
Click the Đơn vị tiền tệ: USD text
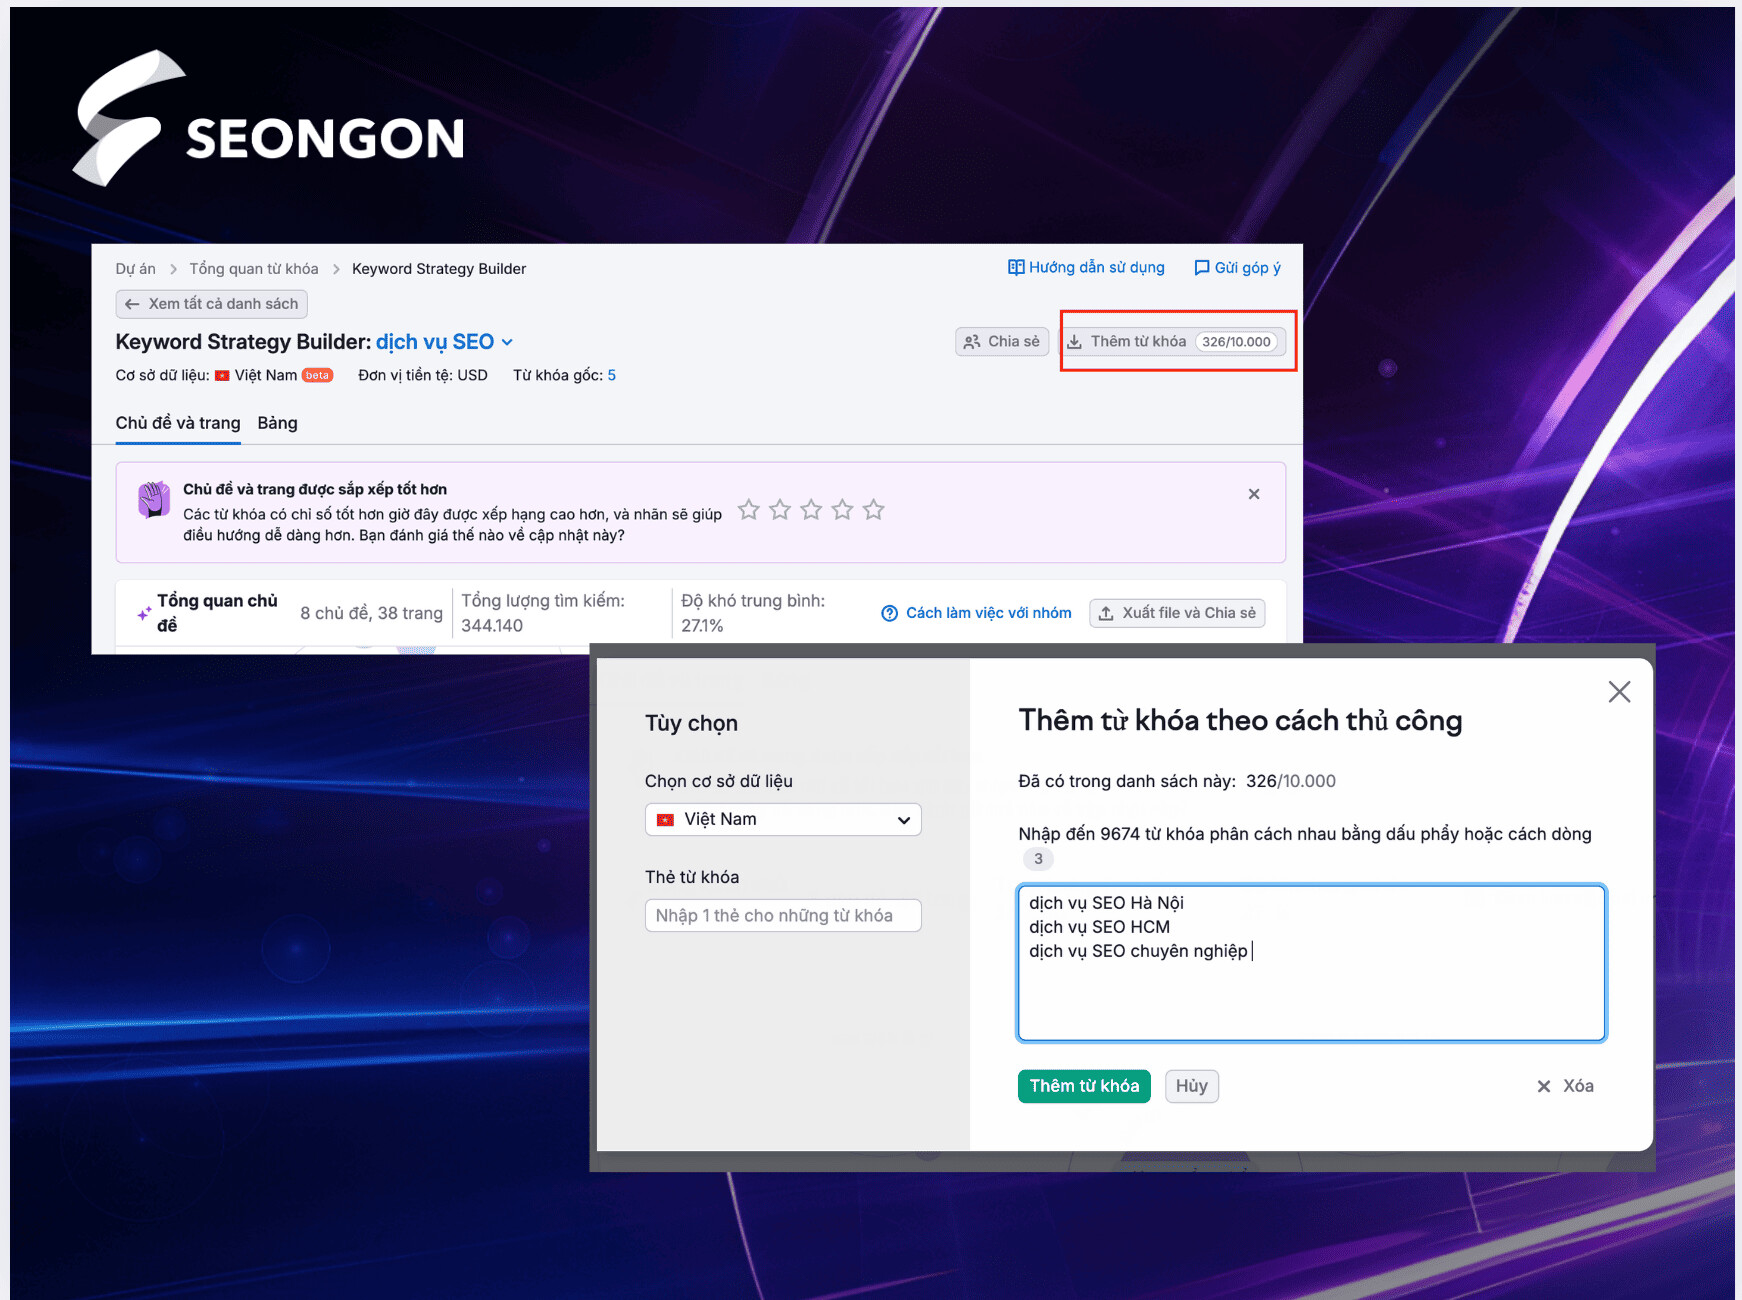(423, 376)
